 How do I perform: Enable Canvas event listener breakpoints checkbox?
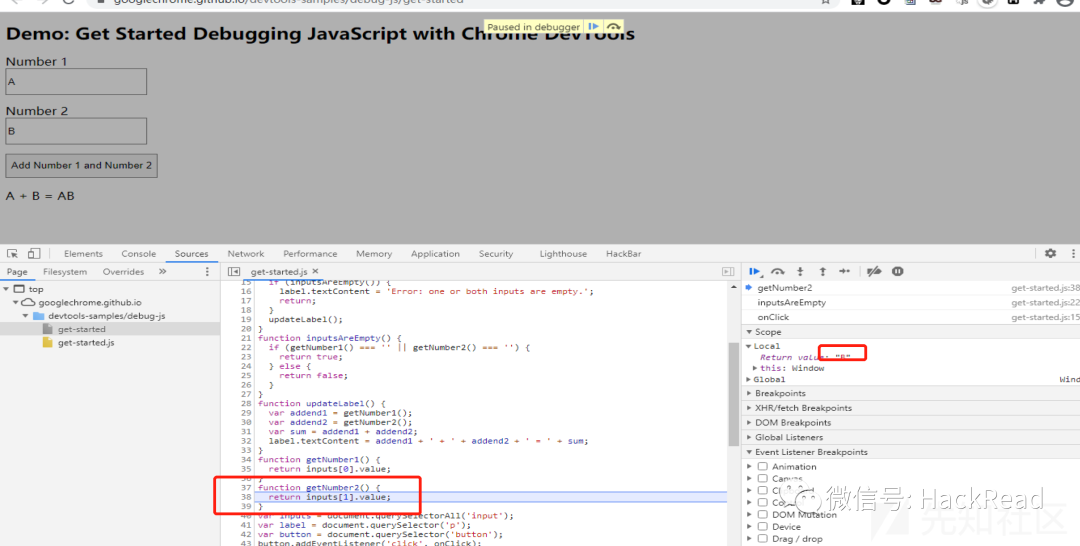[x=762, y=478]
